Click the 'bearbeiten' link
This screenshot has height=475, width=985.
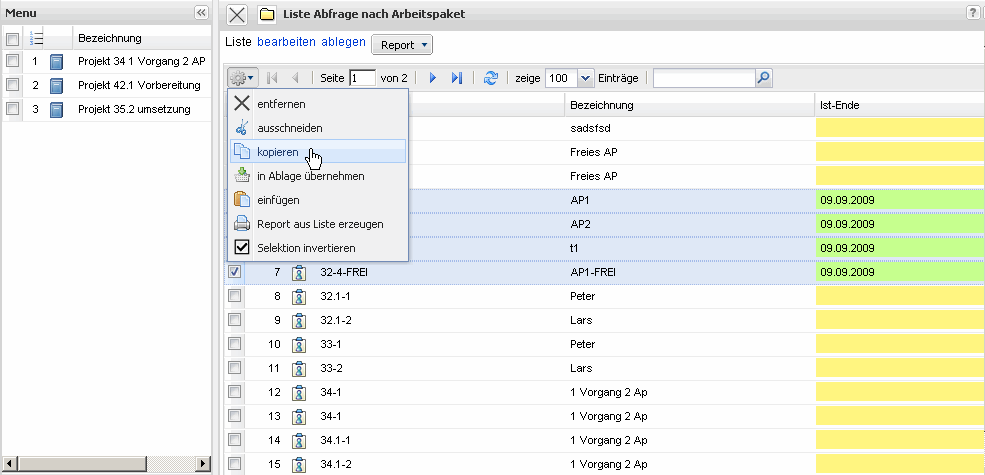pos(287,43)
